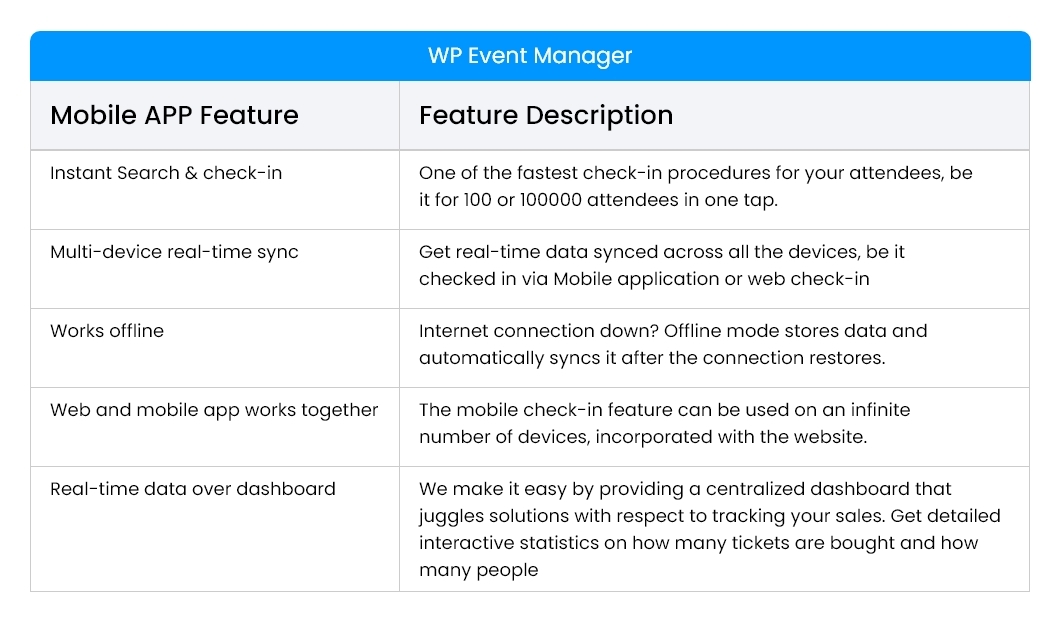The image size is (1060, 622).
Task: Click the WP Event Manager title banner
Action: pyautogui.click(x=530, y=56)
